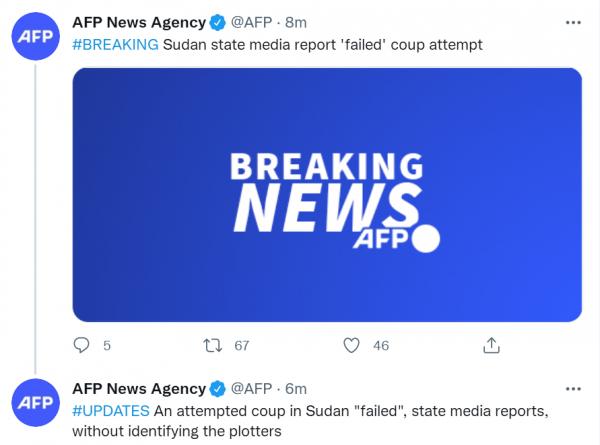Screen dimensions: 600x445
Task: Reply to the Sudan 'failed' coup tweet
Action: tap(82, 345)
